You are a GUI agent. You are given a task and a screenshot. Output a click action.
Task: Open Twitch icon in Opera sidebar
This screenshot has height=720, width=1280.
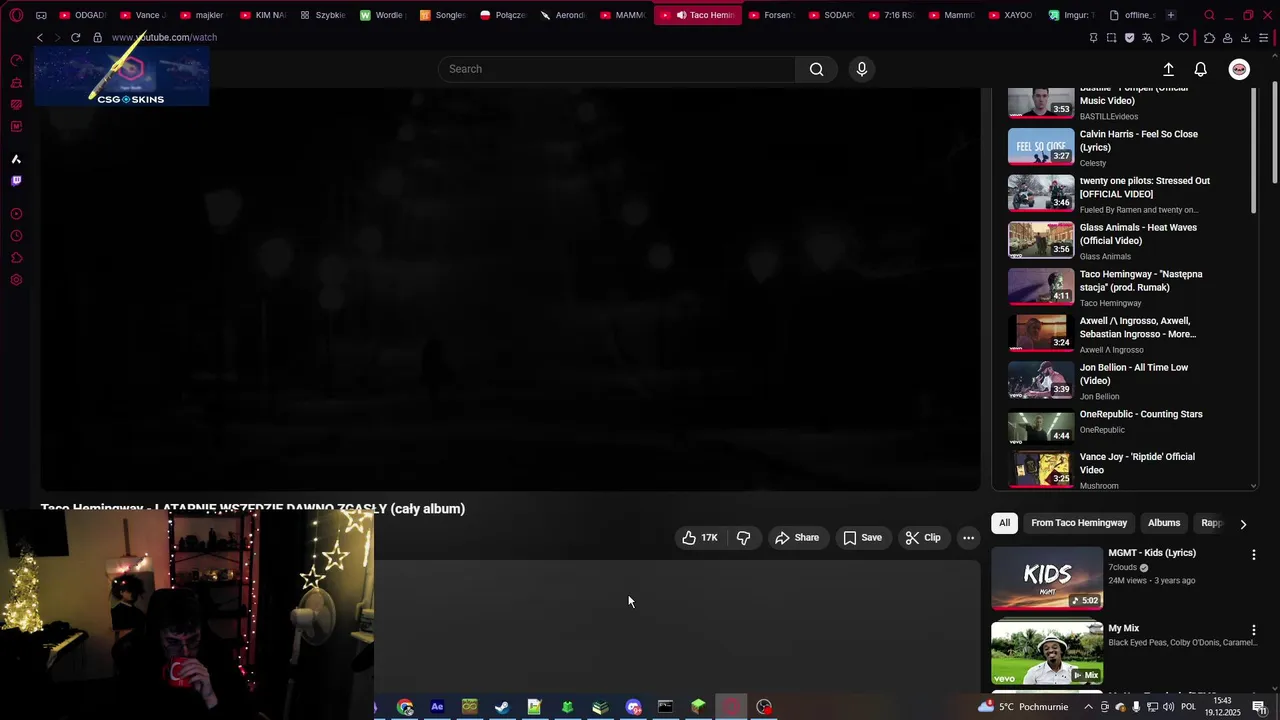click(x=16, y=181)
